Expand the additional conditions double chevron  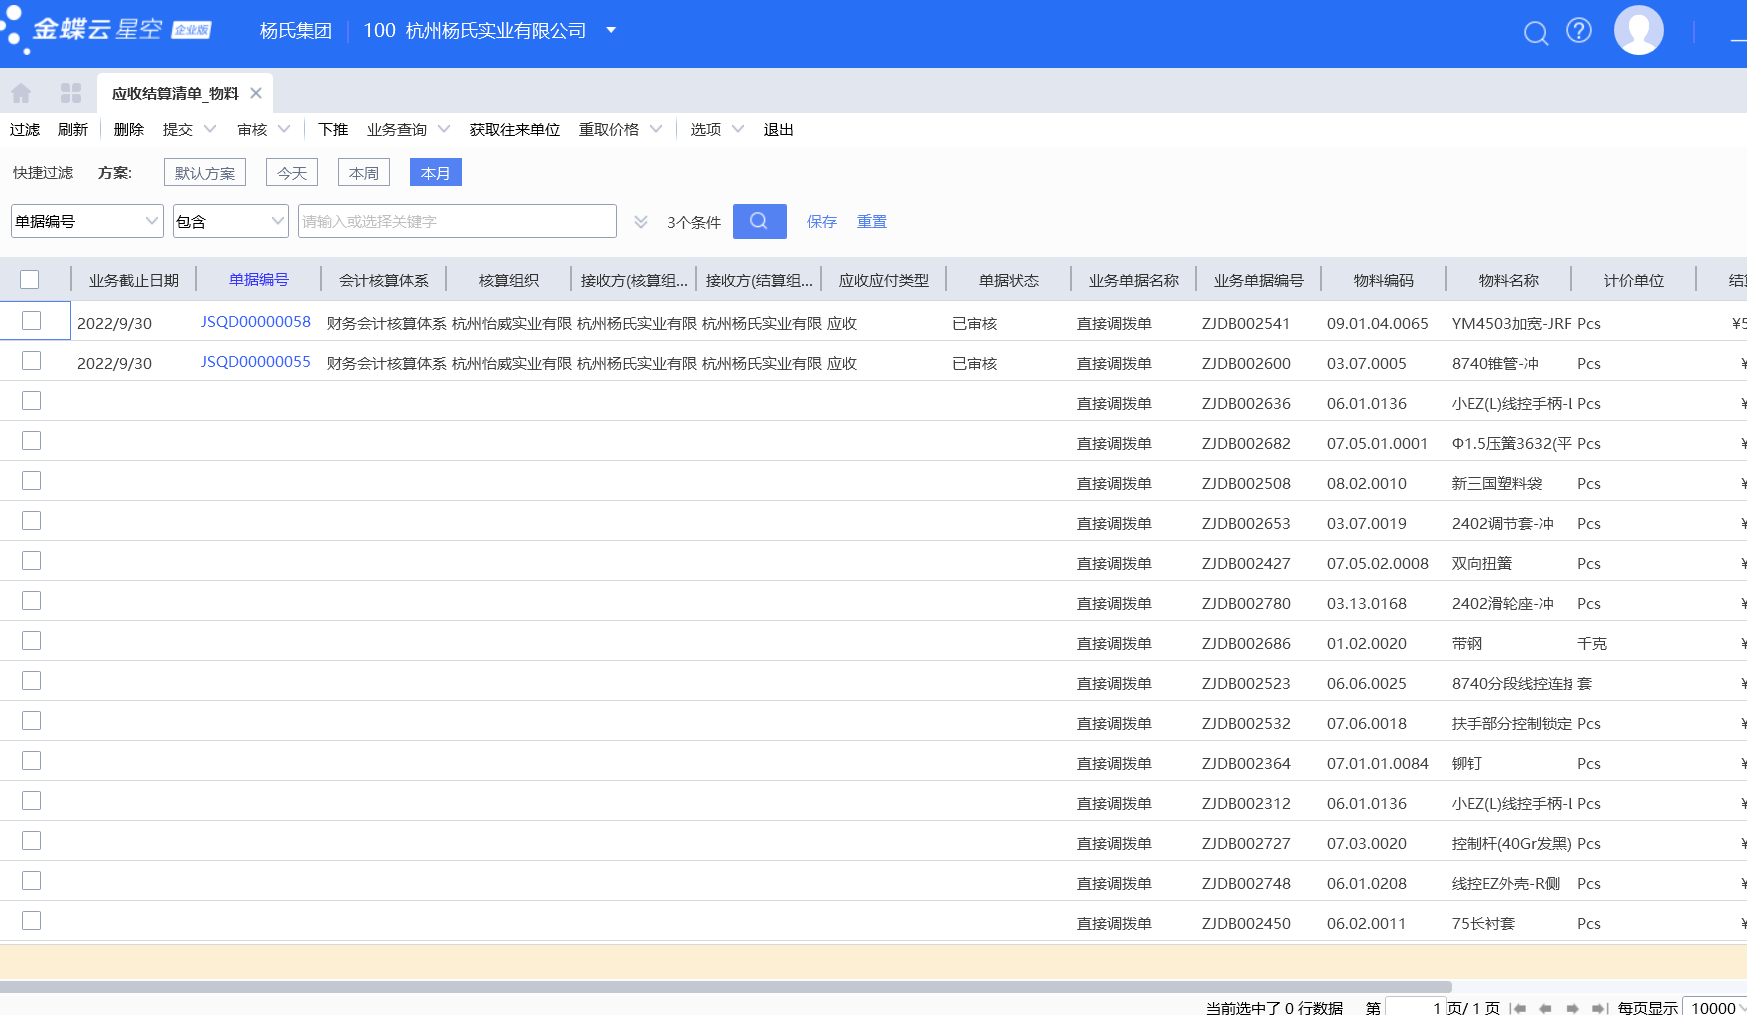click(x=641, y=222)
